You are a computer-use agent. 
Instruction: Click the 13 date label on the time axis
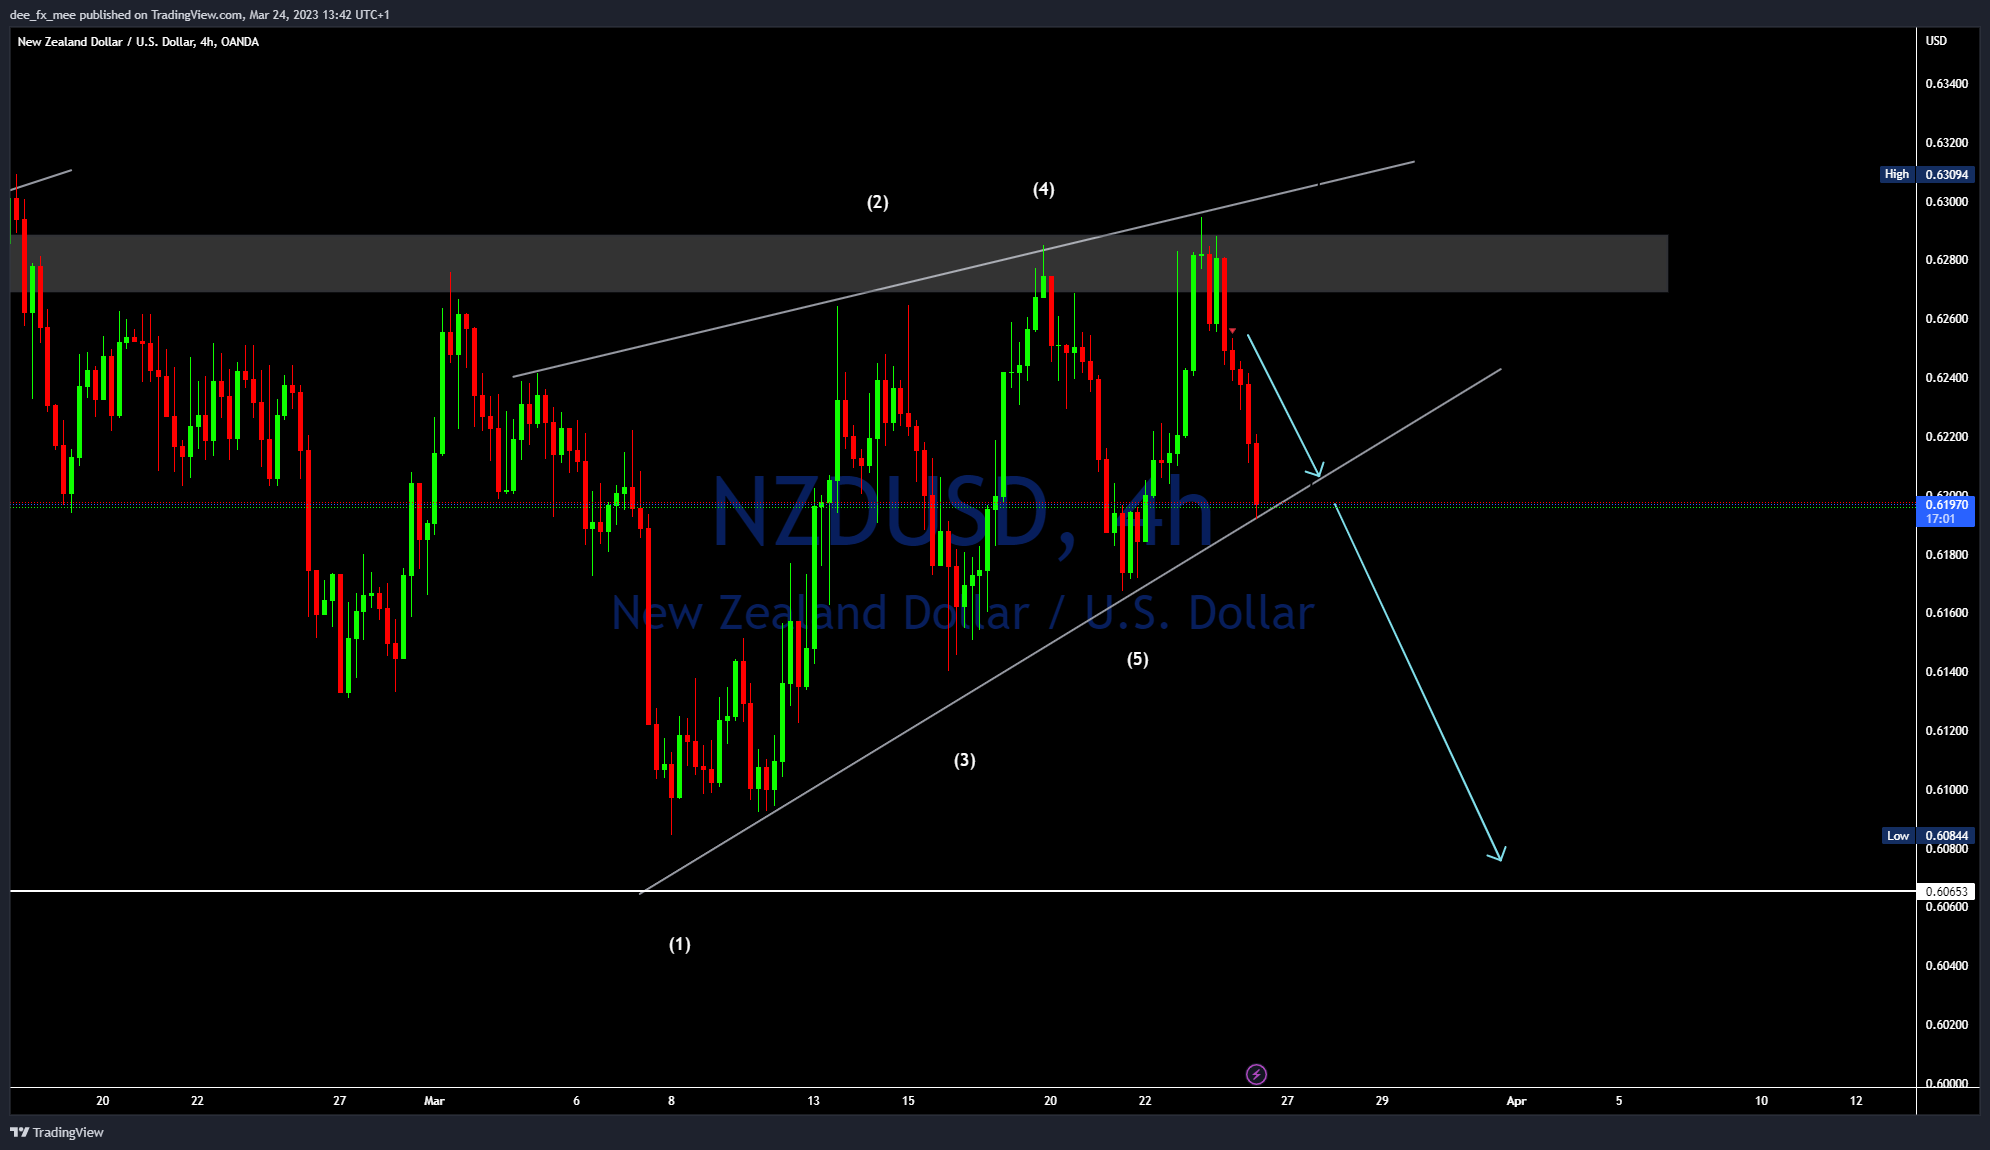pyautogui.click(x=813, y=1101)
